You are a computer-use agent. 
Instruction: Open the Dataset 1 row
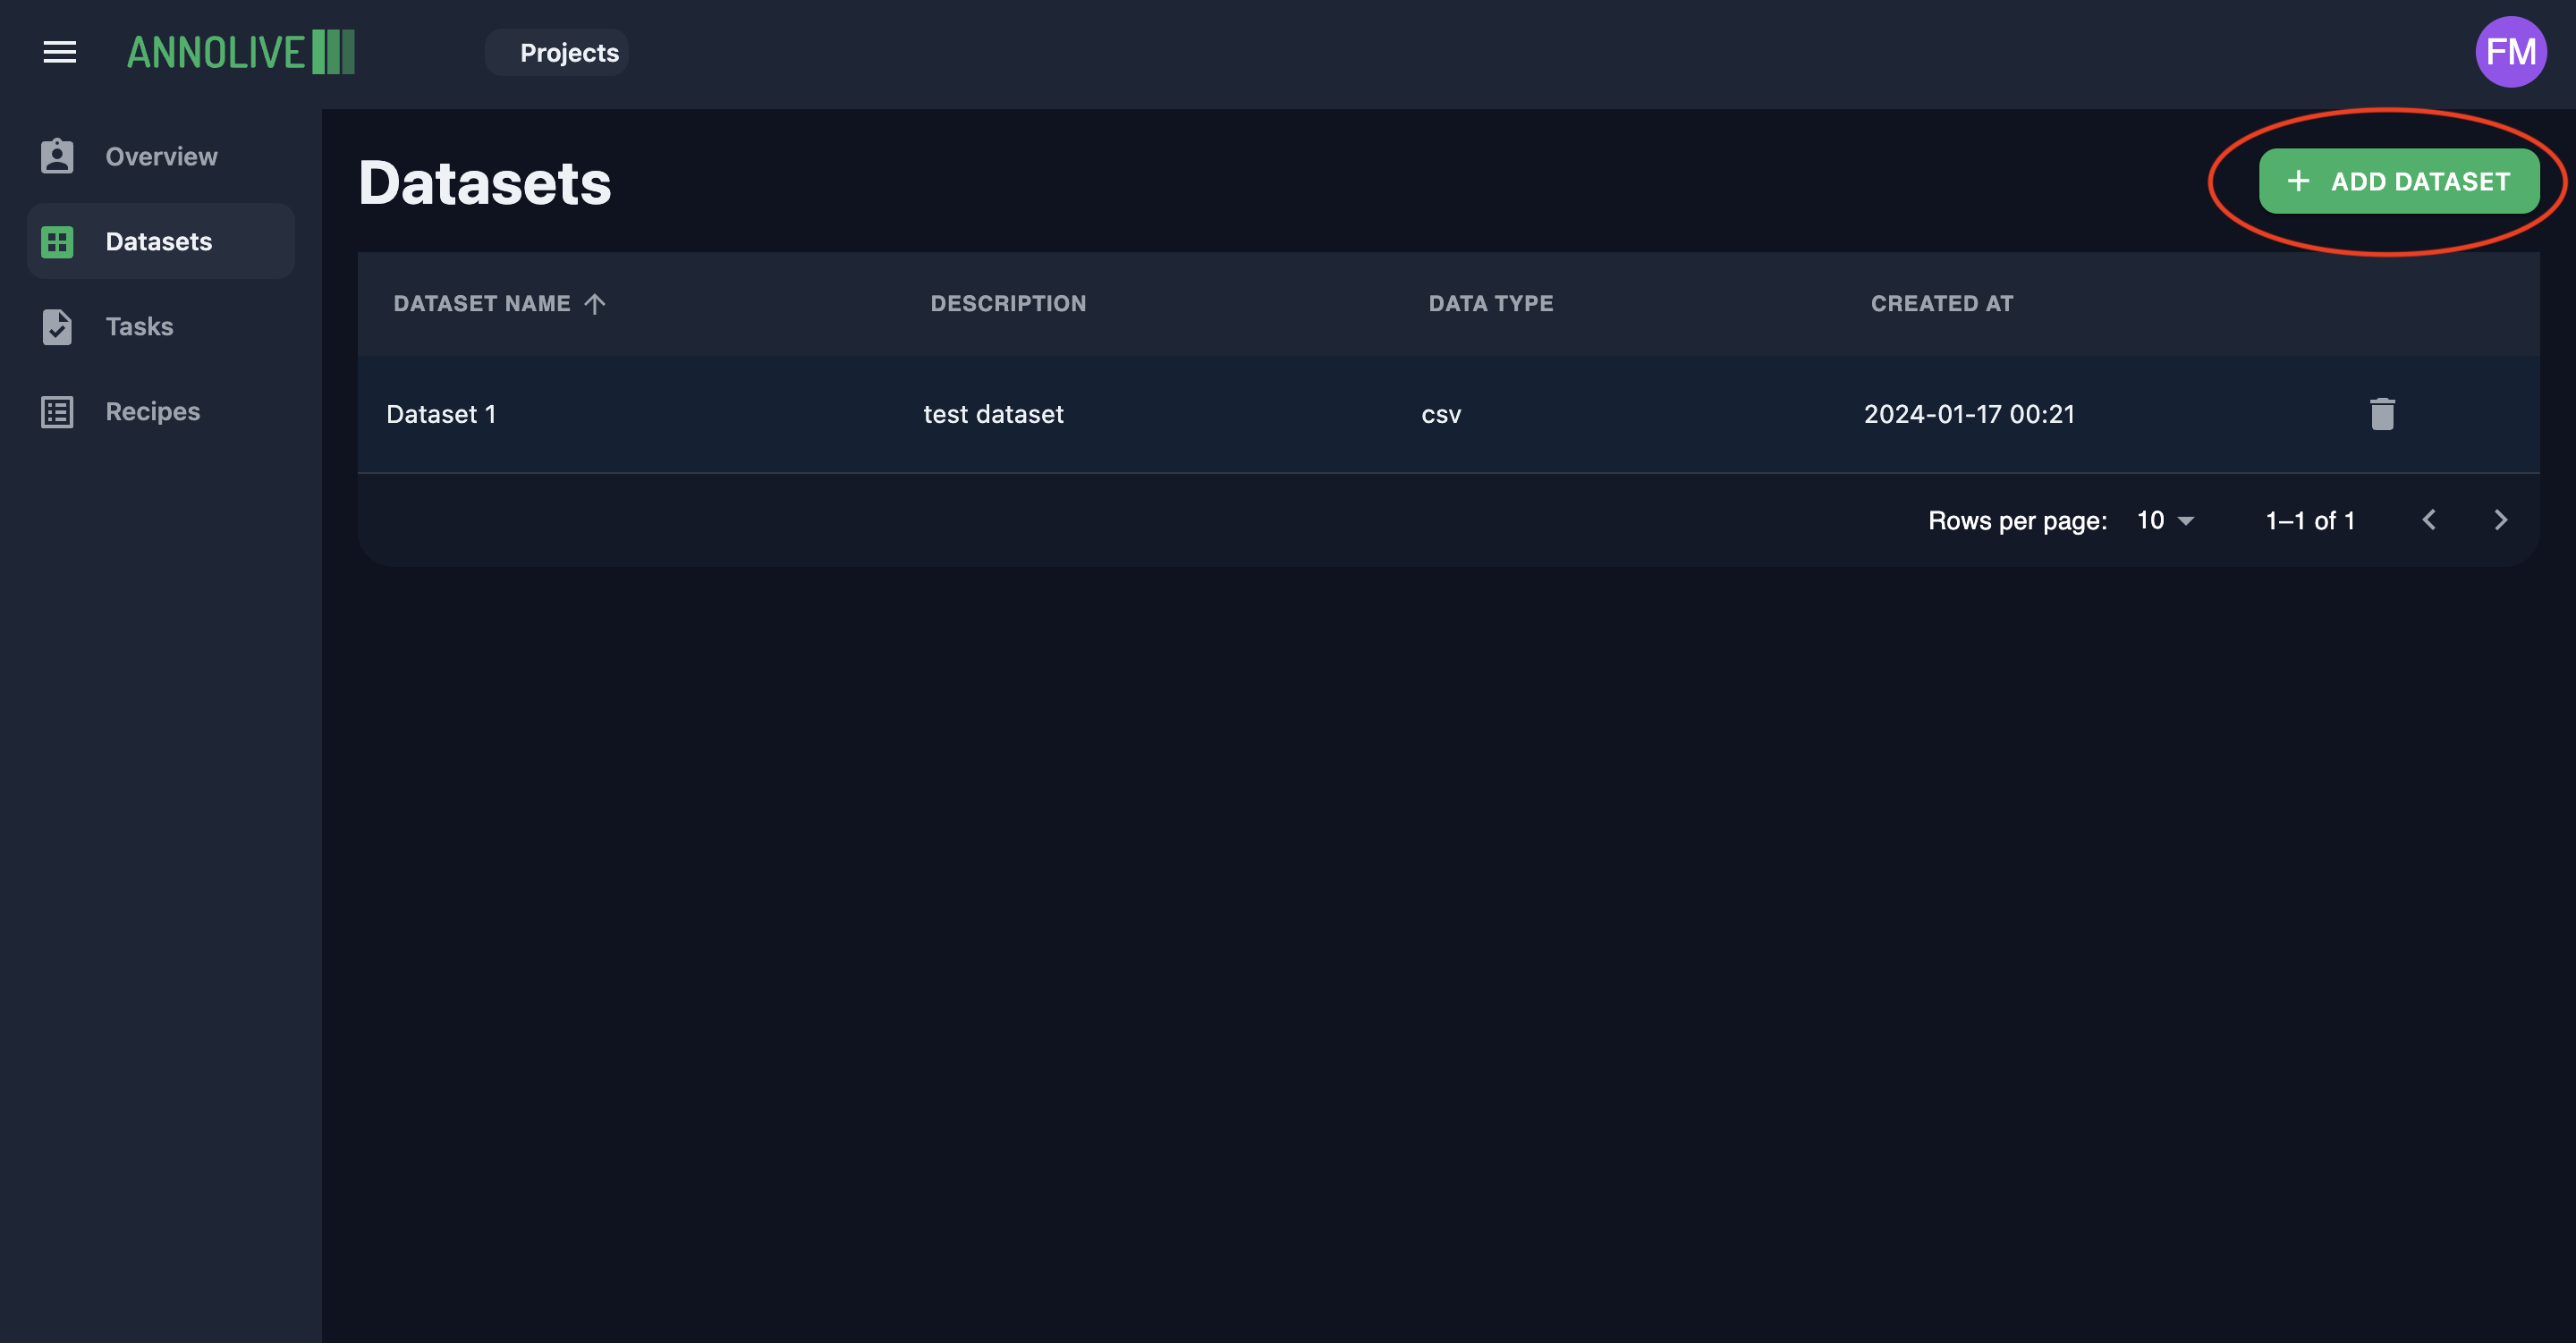(x=1448, y=414)
